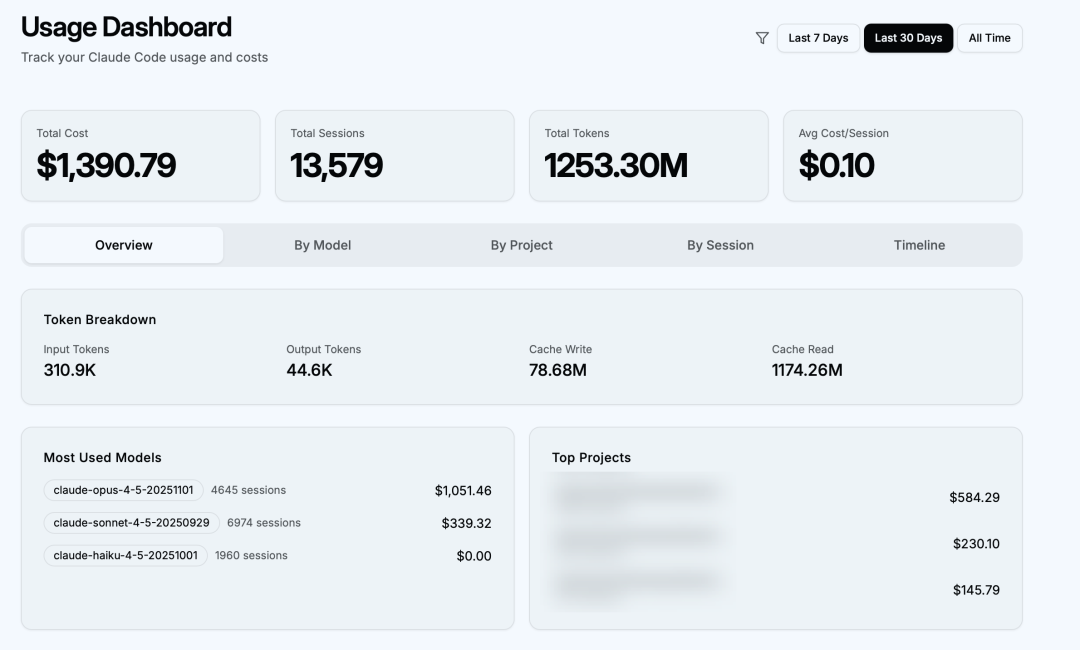The width and height of the screenshot is (1080, 650).
Task: View the By Session tab
Action: (x=722, y=244)
